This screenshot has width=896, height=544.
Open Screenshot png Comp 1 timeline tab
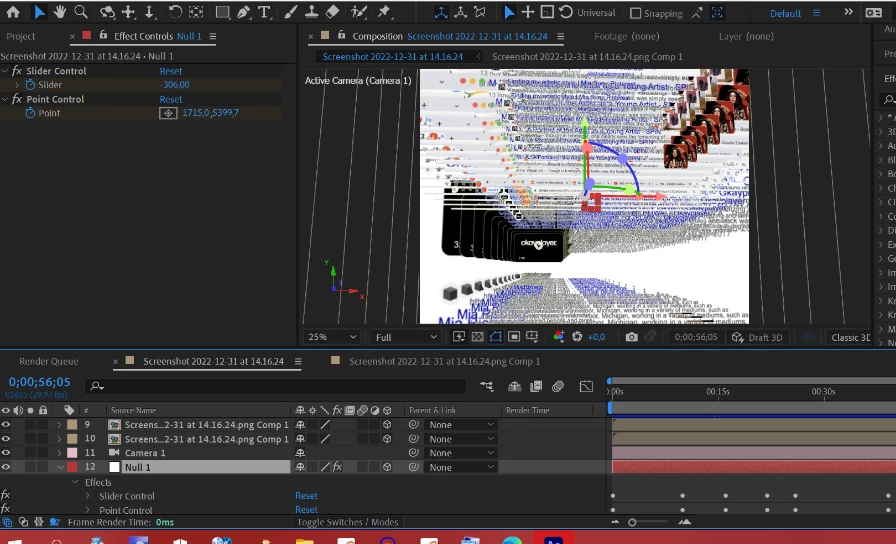(444, 361)
